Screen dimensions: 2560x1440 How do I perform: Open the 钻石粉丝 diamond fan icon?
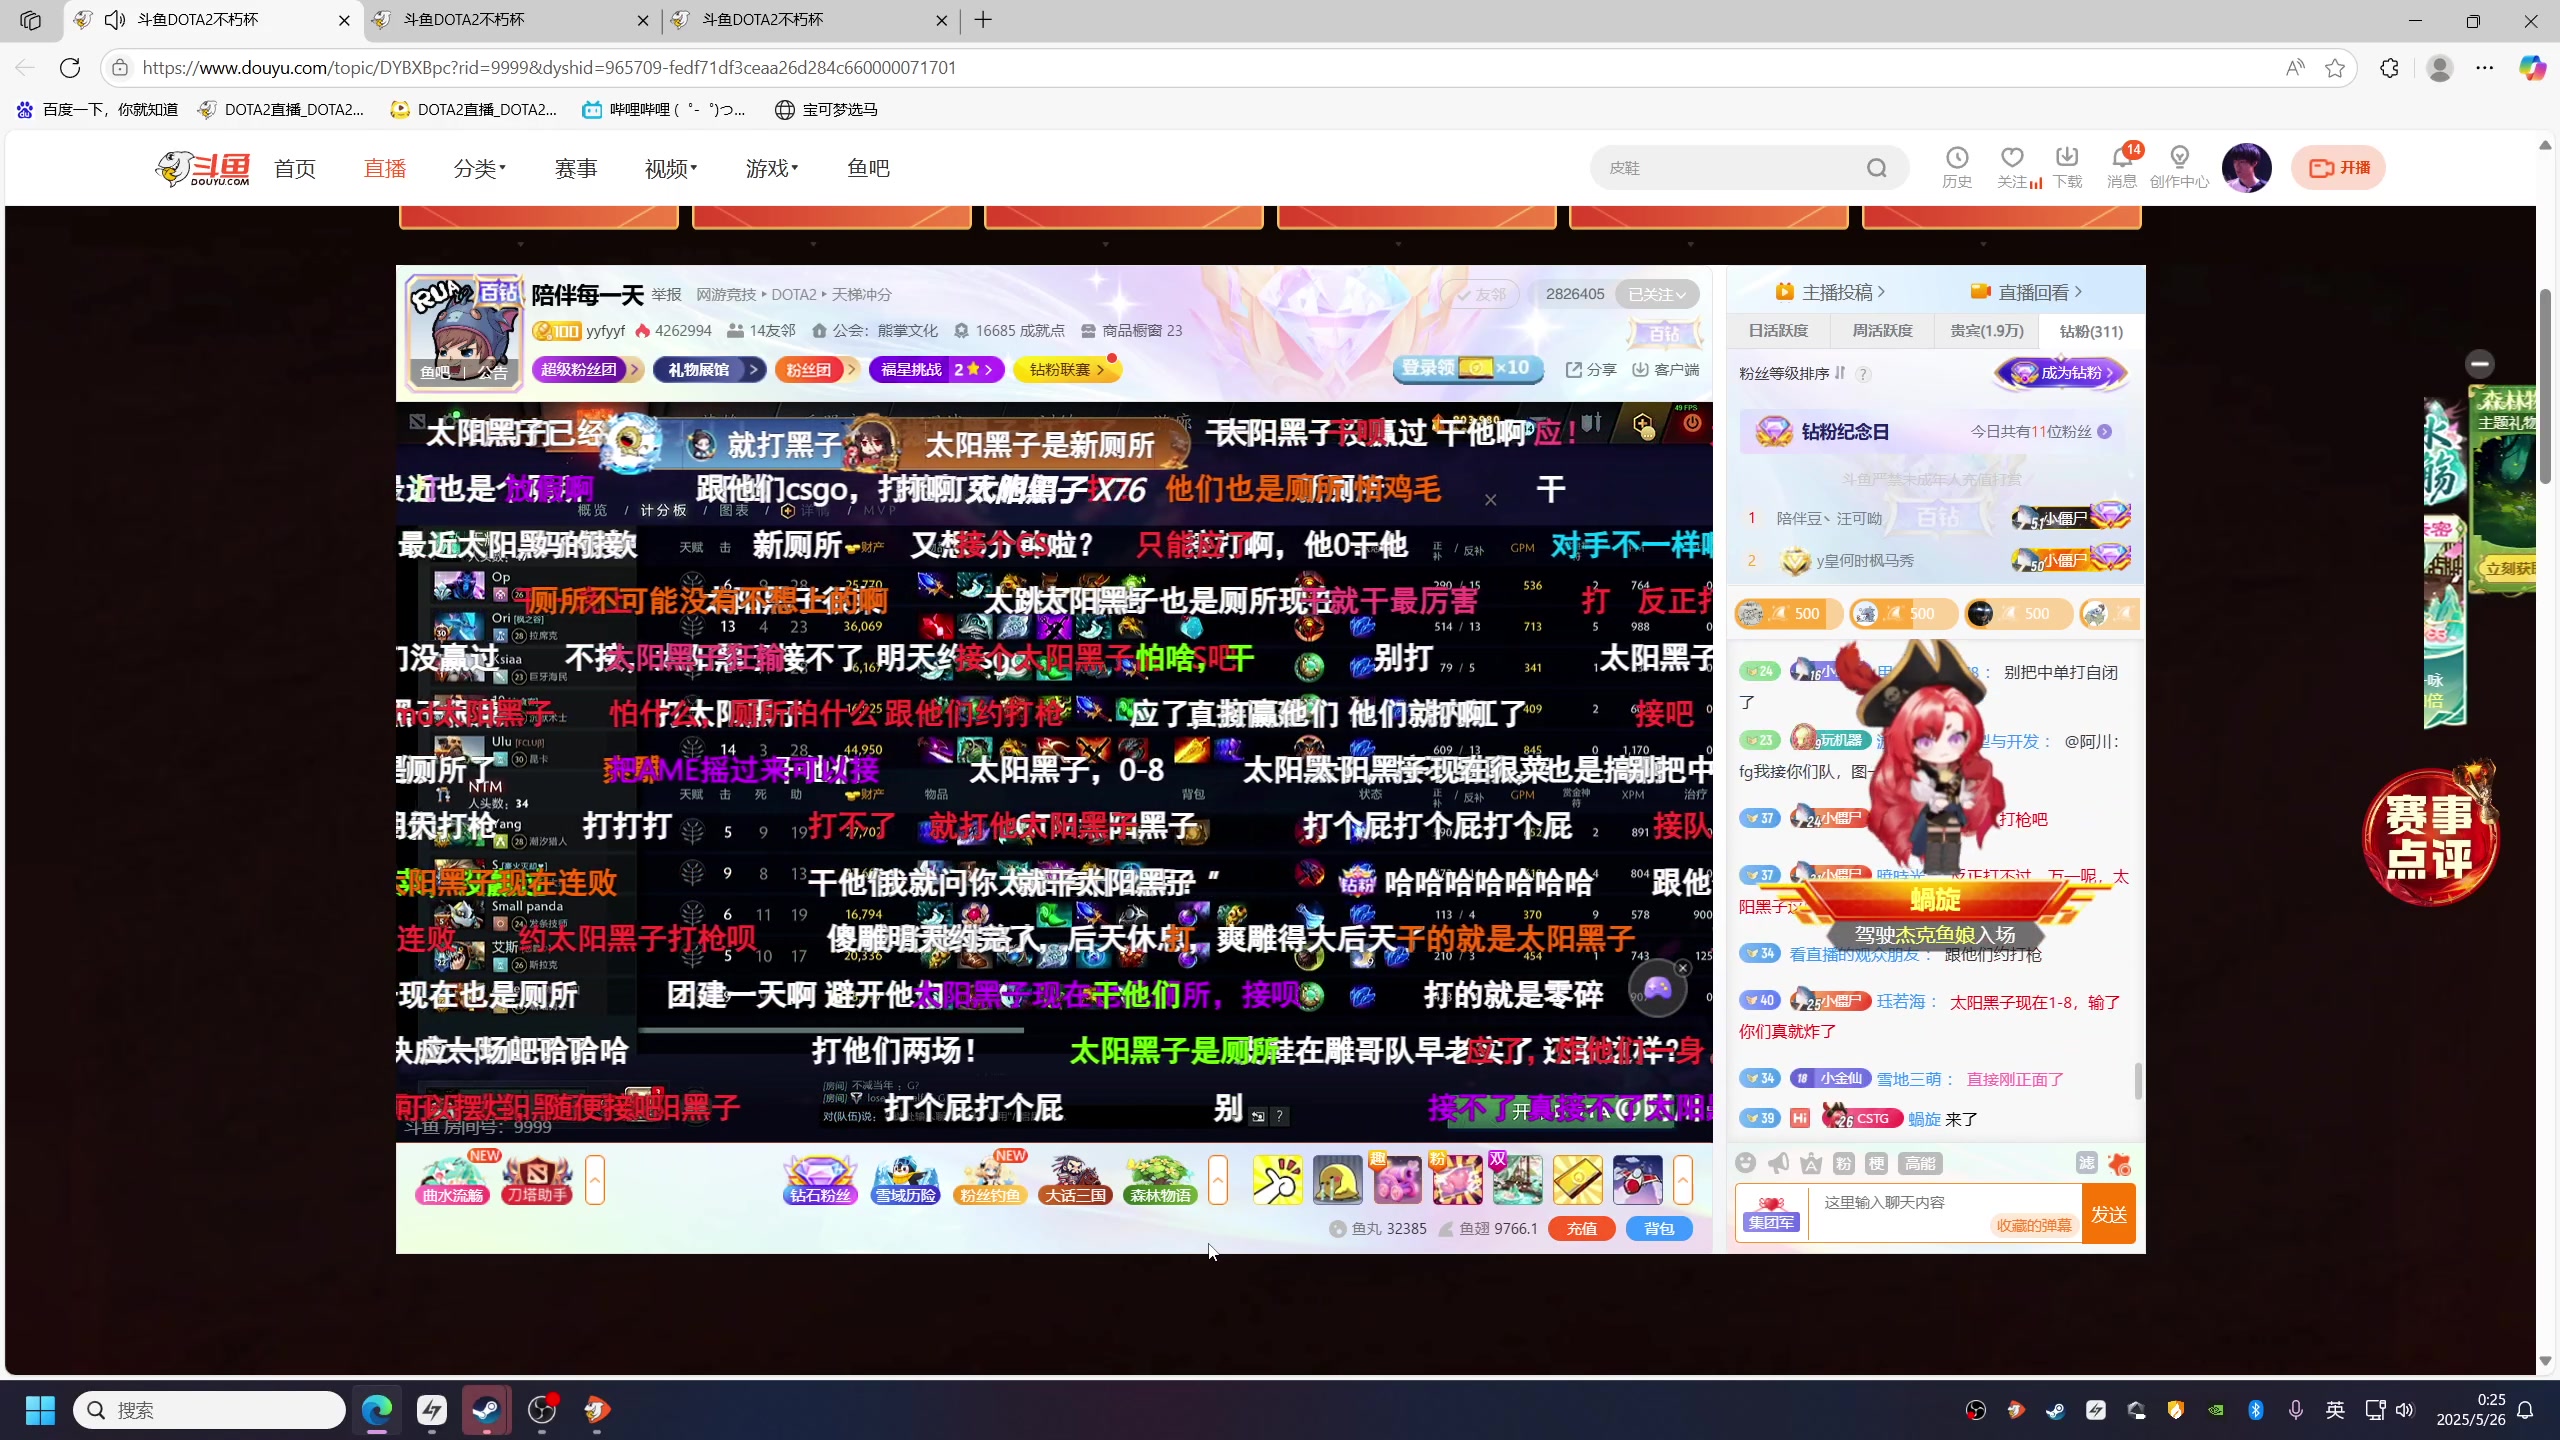point(820,1181)
